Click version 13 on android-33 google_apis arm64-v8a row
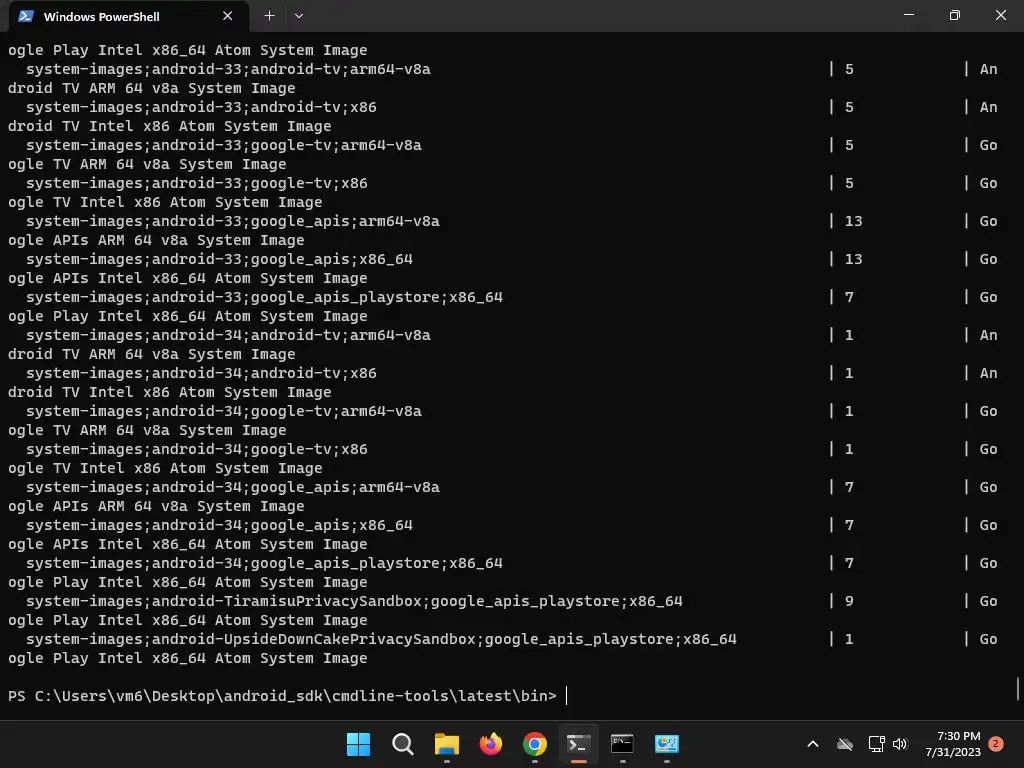 [x=854, y=221]
